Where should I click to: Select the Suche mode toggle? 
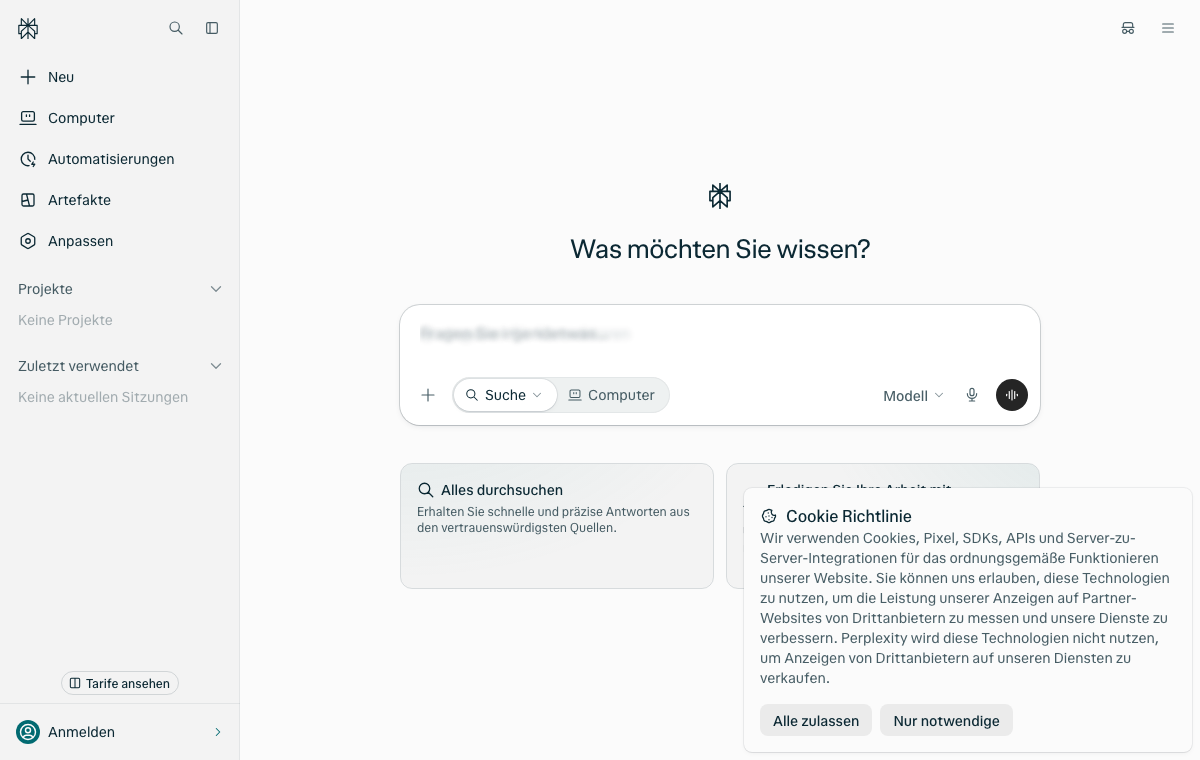click(505, 395)
